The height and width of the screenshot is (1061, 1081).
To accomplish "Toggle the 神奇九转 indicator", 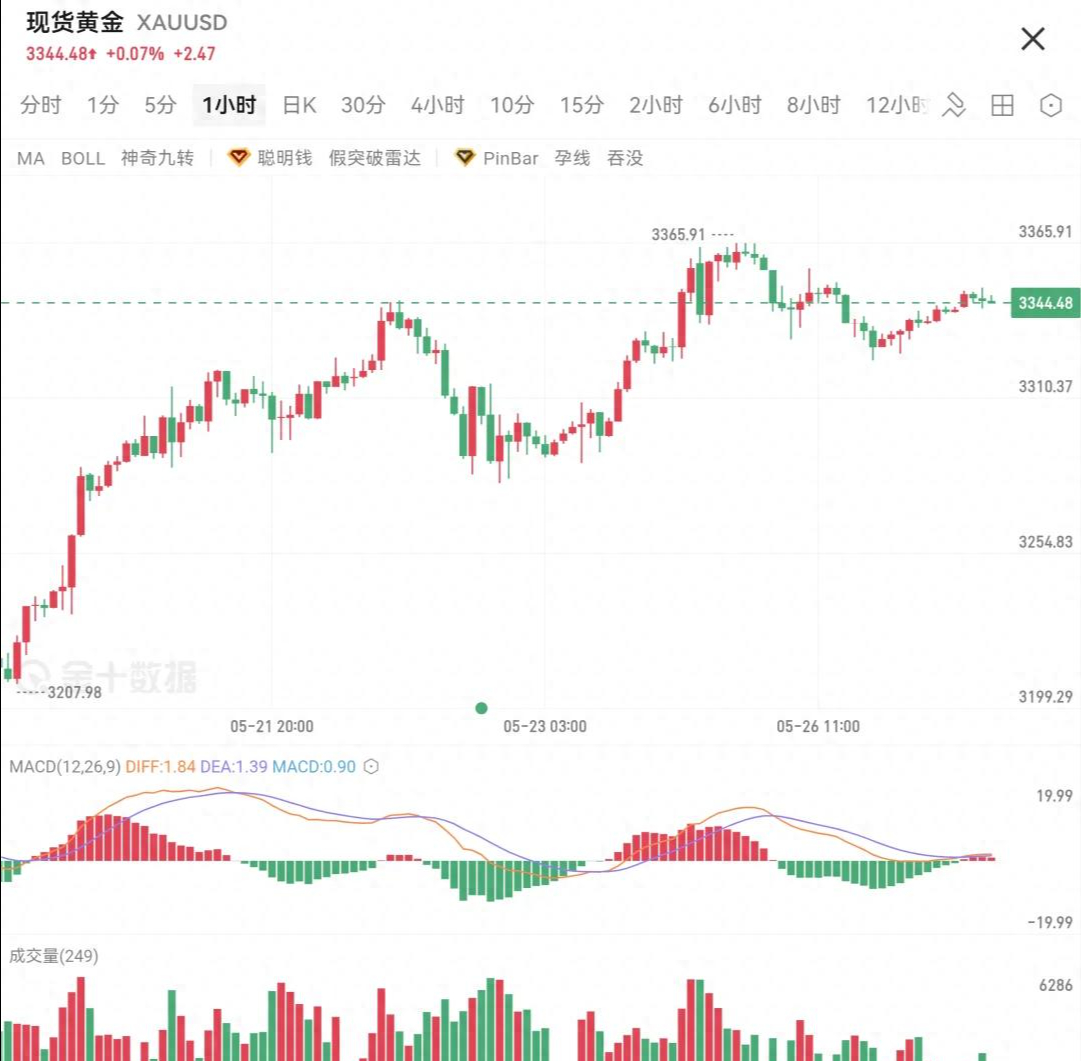I will (x=157, y=158).
